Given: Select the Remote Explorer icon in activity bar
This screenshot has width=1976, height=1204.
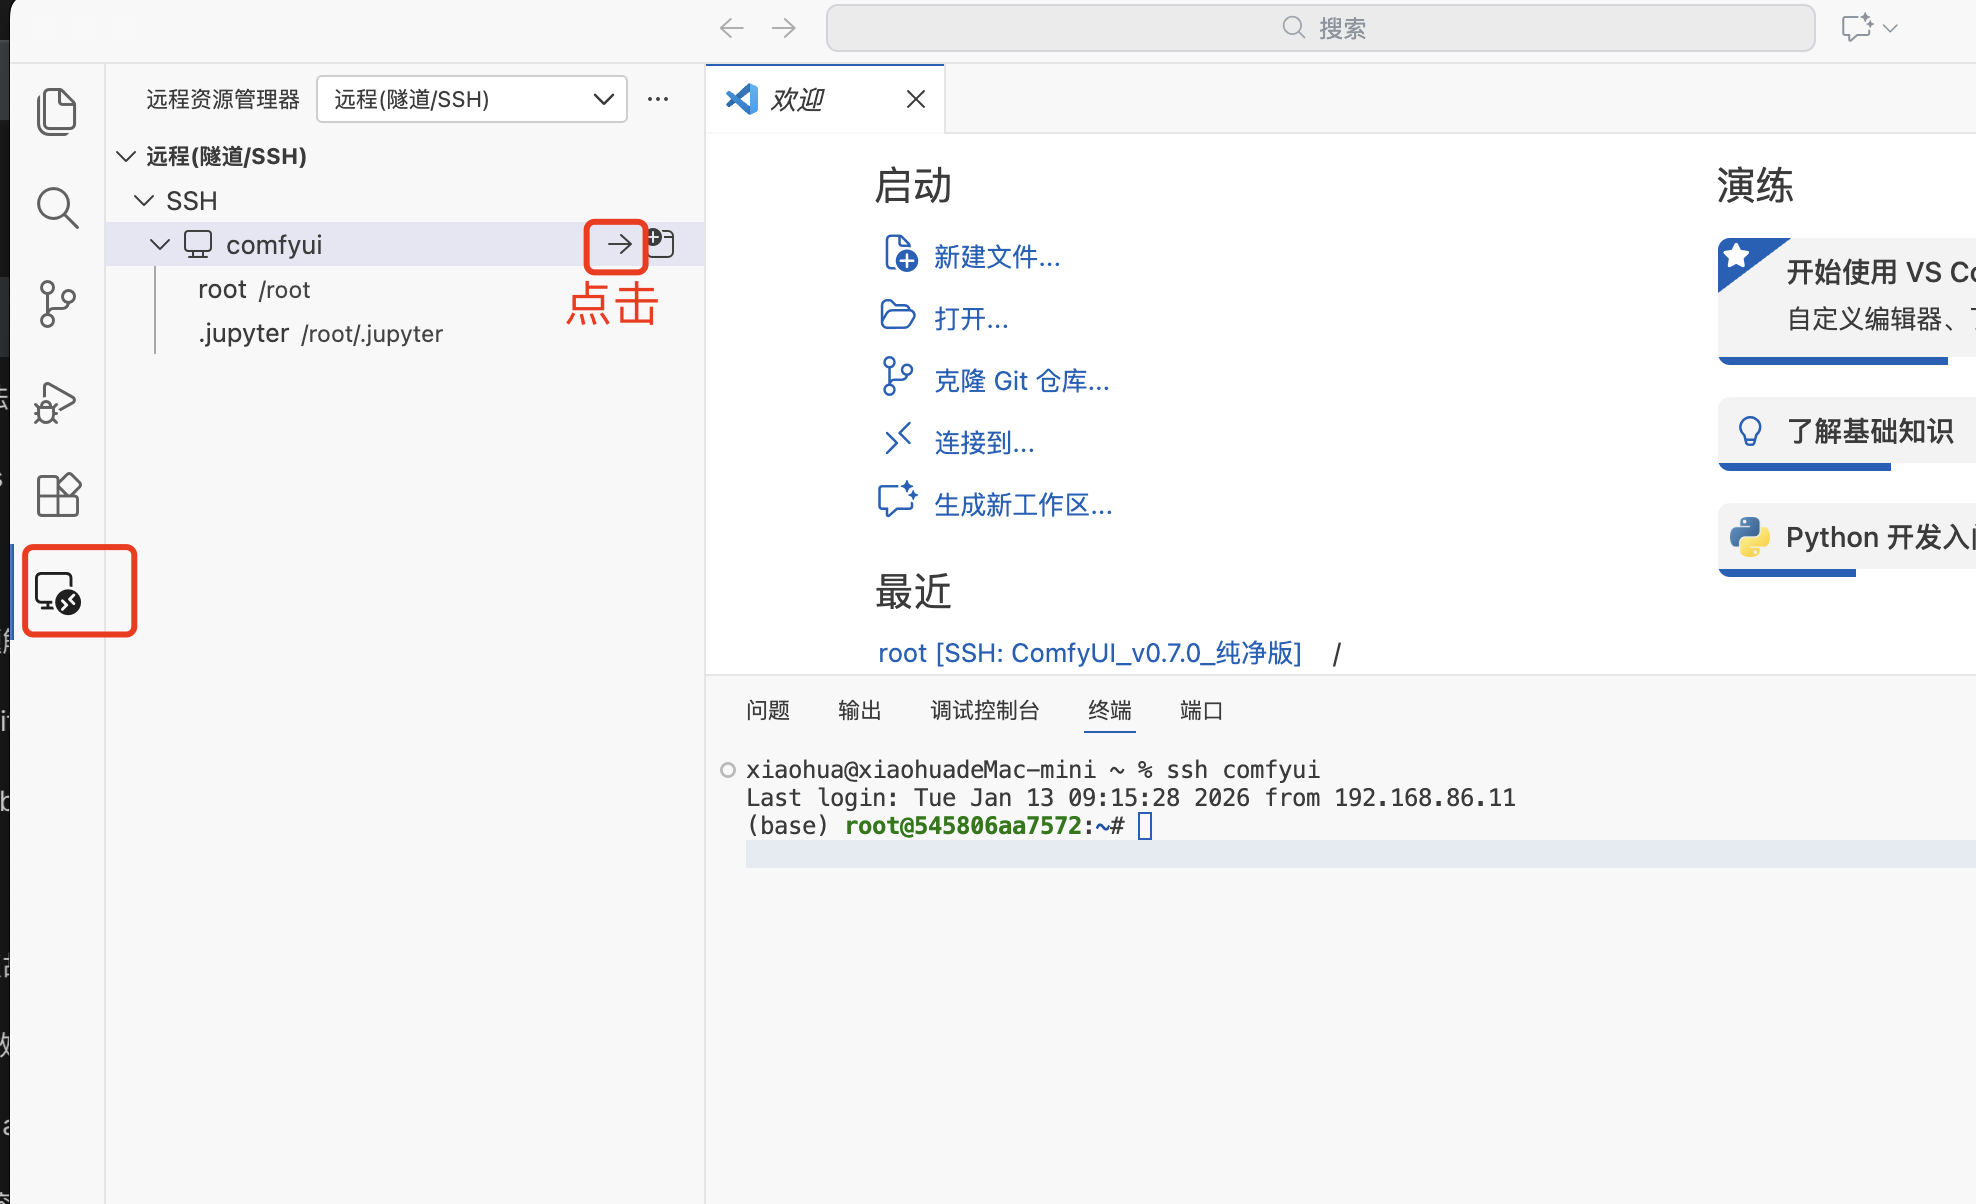Looking at the screenshot, I should click(57, 591).
